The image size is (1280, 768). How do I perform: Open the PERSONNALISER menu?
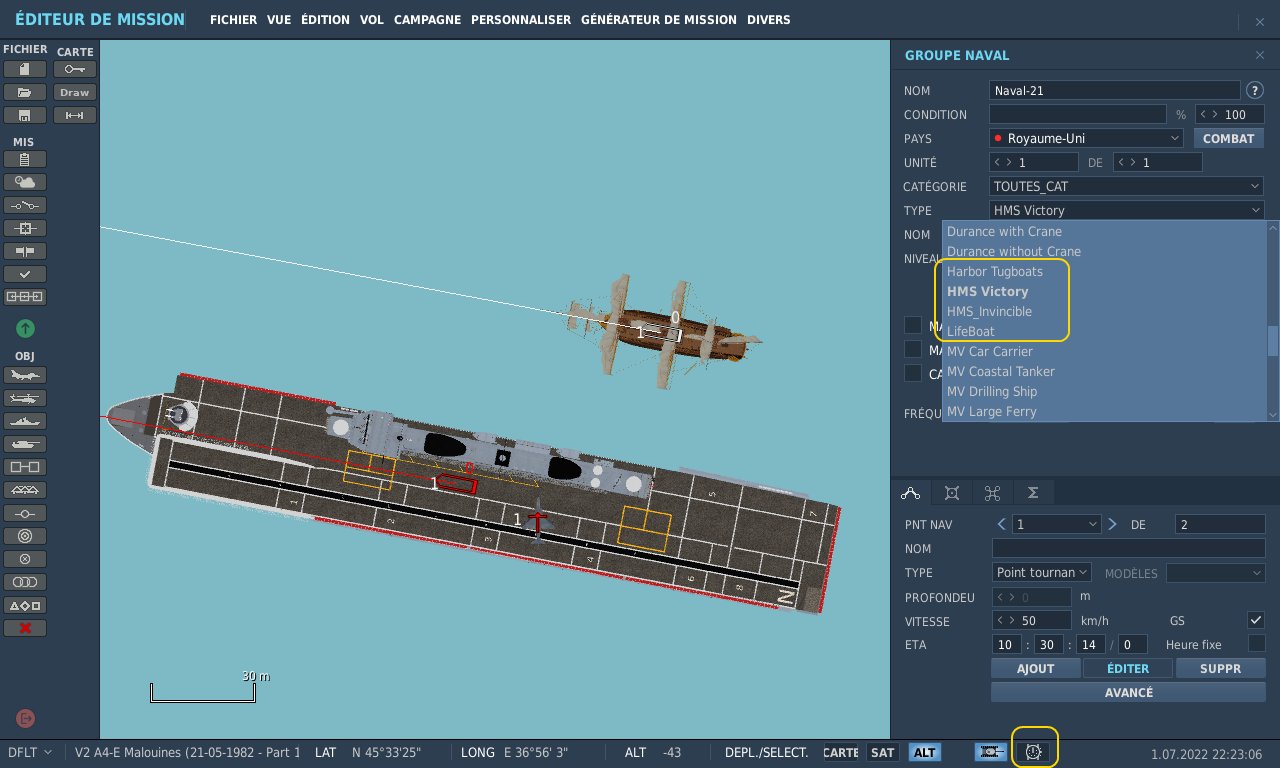tap(521, 20)
